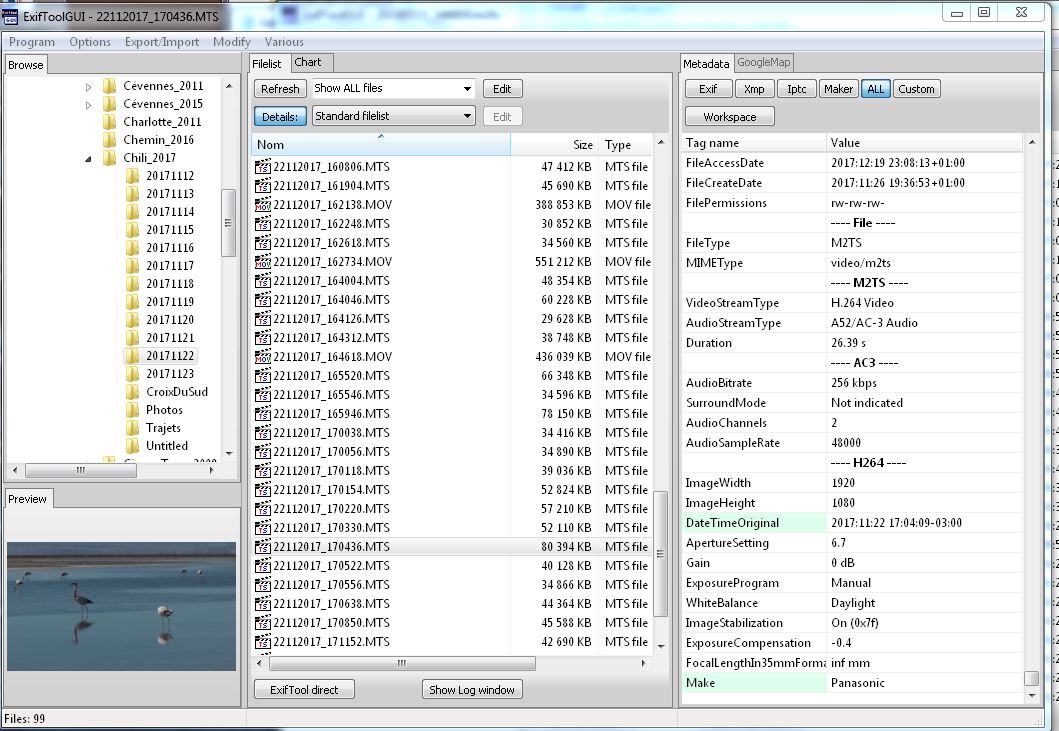
Task: Click the Refresh button
Action: point(280,89)
